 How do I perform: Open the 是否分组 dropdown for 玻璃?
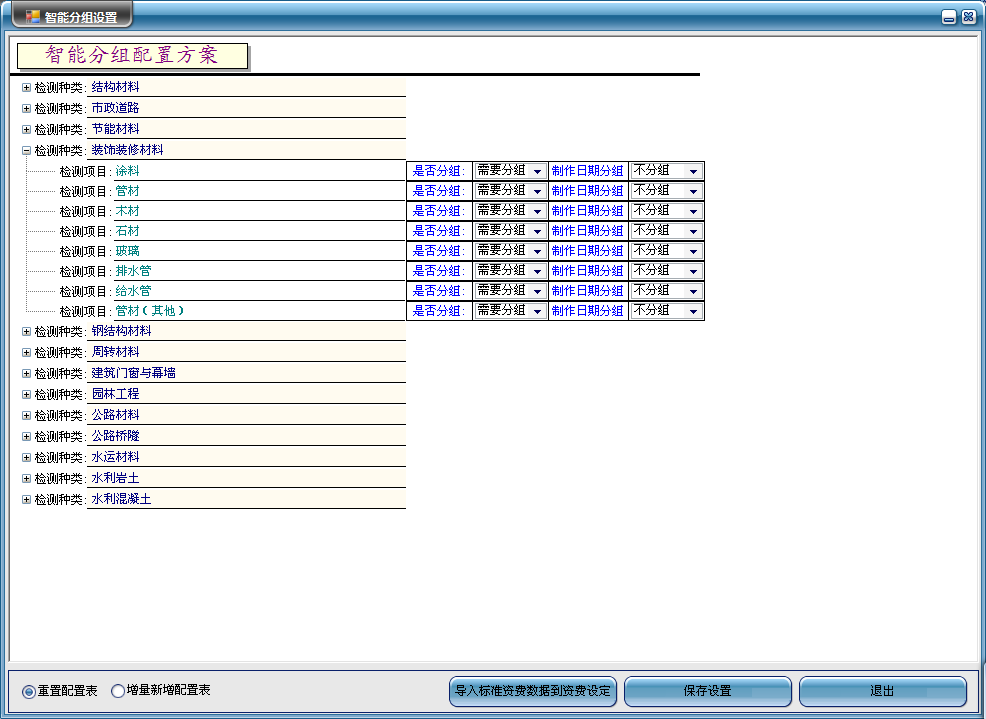[537, 251]
